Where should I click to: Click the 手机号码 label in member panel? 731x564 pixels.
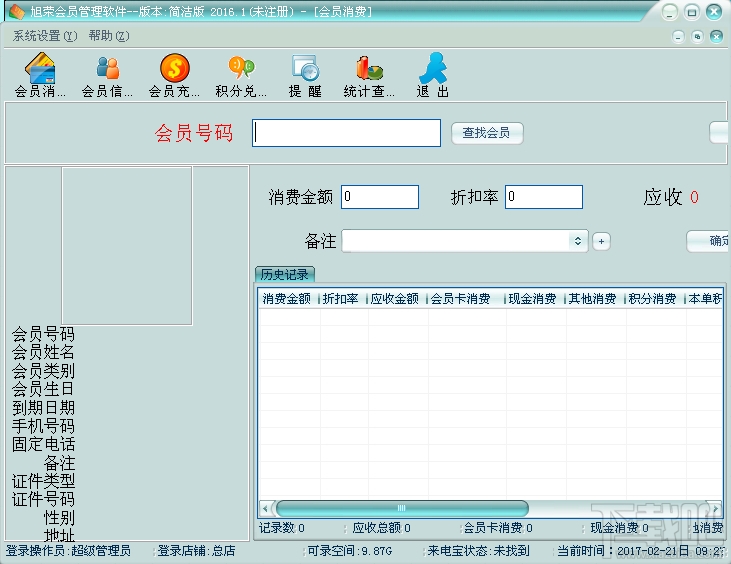[x=43, y=426]
